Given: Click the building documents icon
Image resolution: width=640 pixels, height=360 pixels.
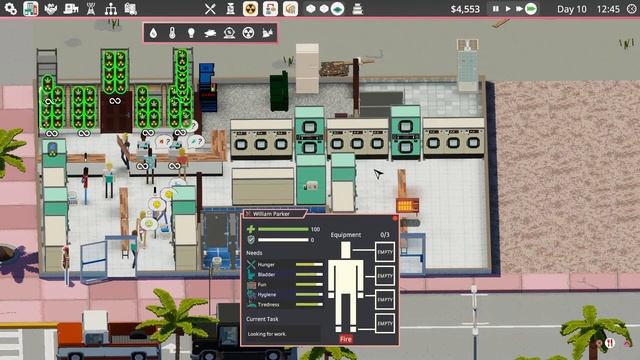Looking at the screenshot, I should click(x=131, y=9).
